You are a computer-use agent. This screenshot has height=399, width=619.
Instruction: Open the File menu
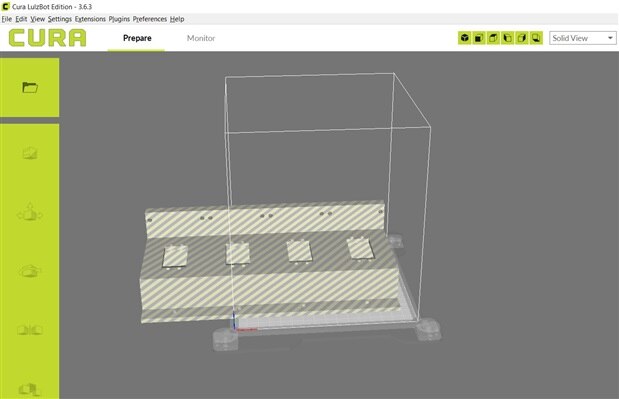7,19
